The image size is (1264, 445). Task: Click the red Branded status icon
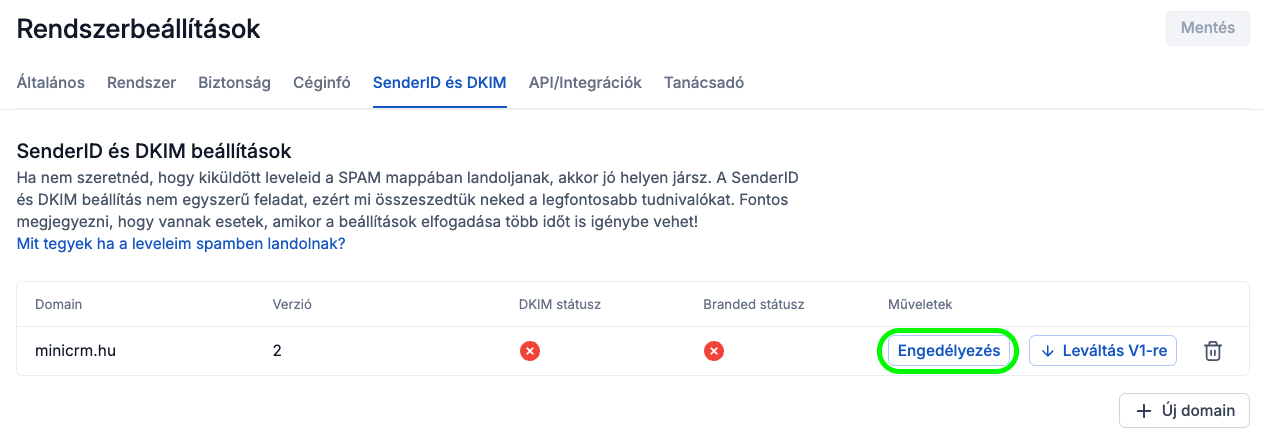coord(713,351)
